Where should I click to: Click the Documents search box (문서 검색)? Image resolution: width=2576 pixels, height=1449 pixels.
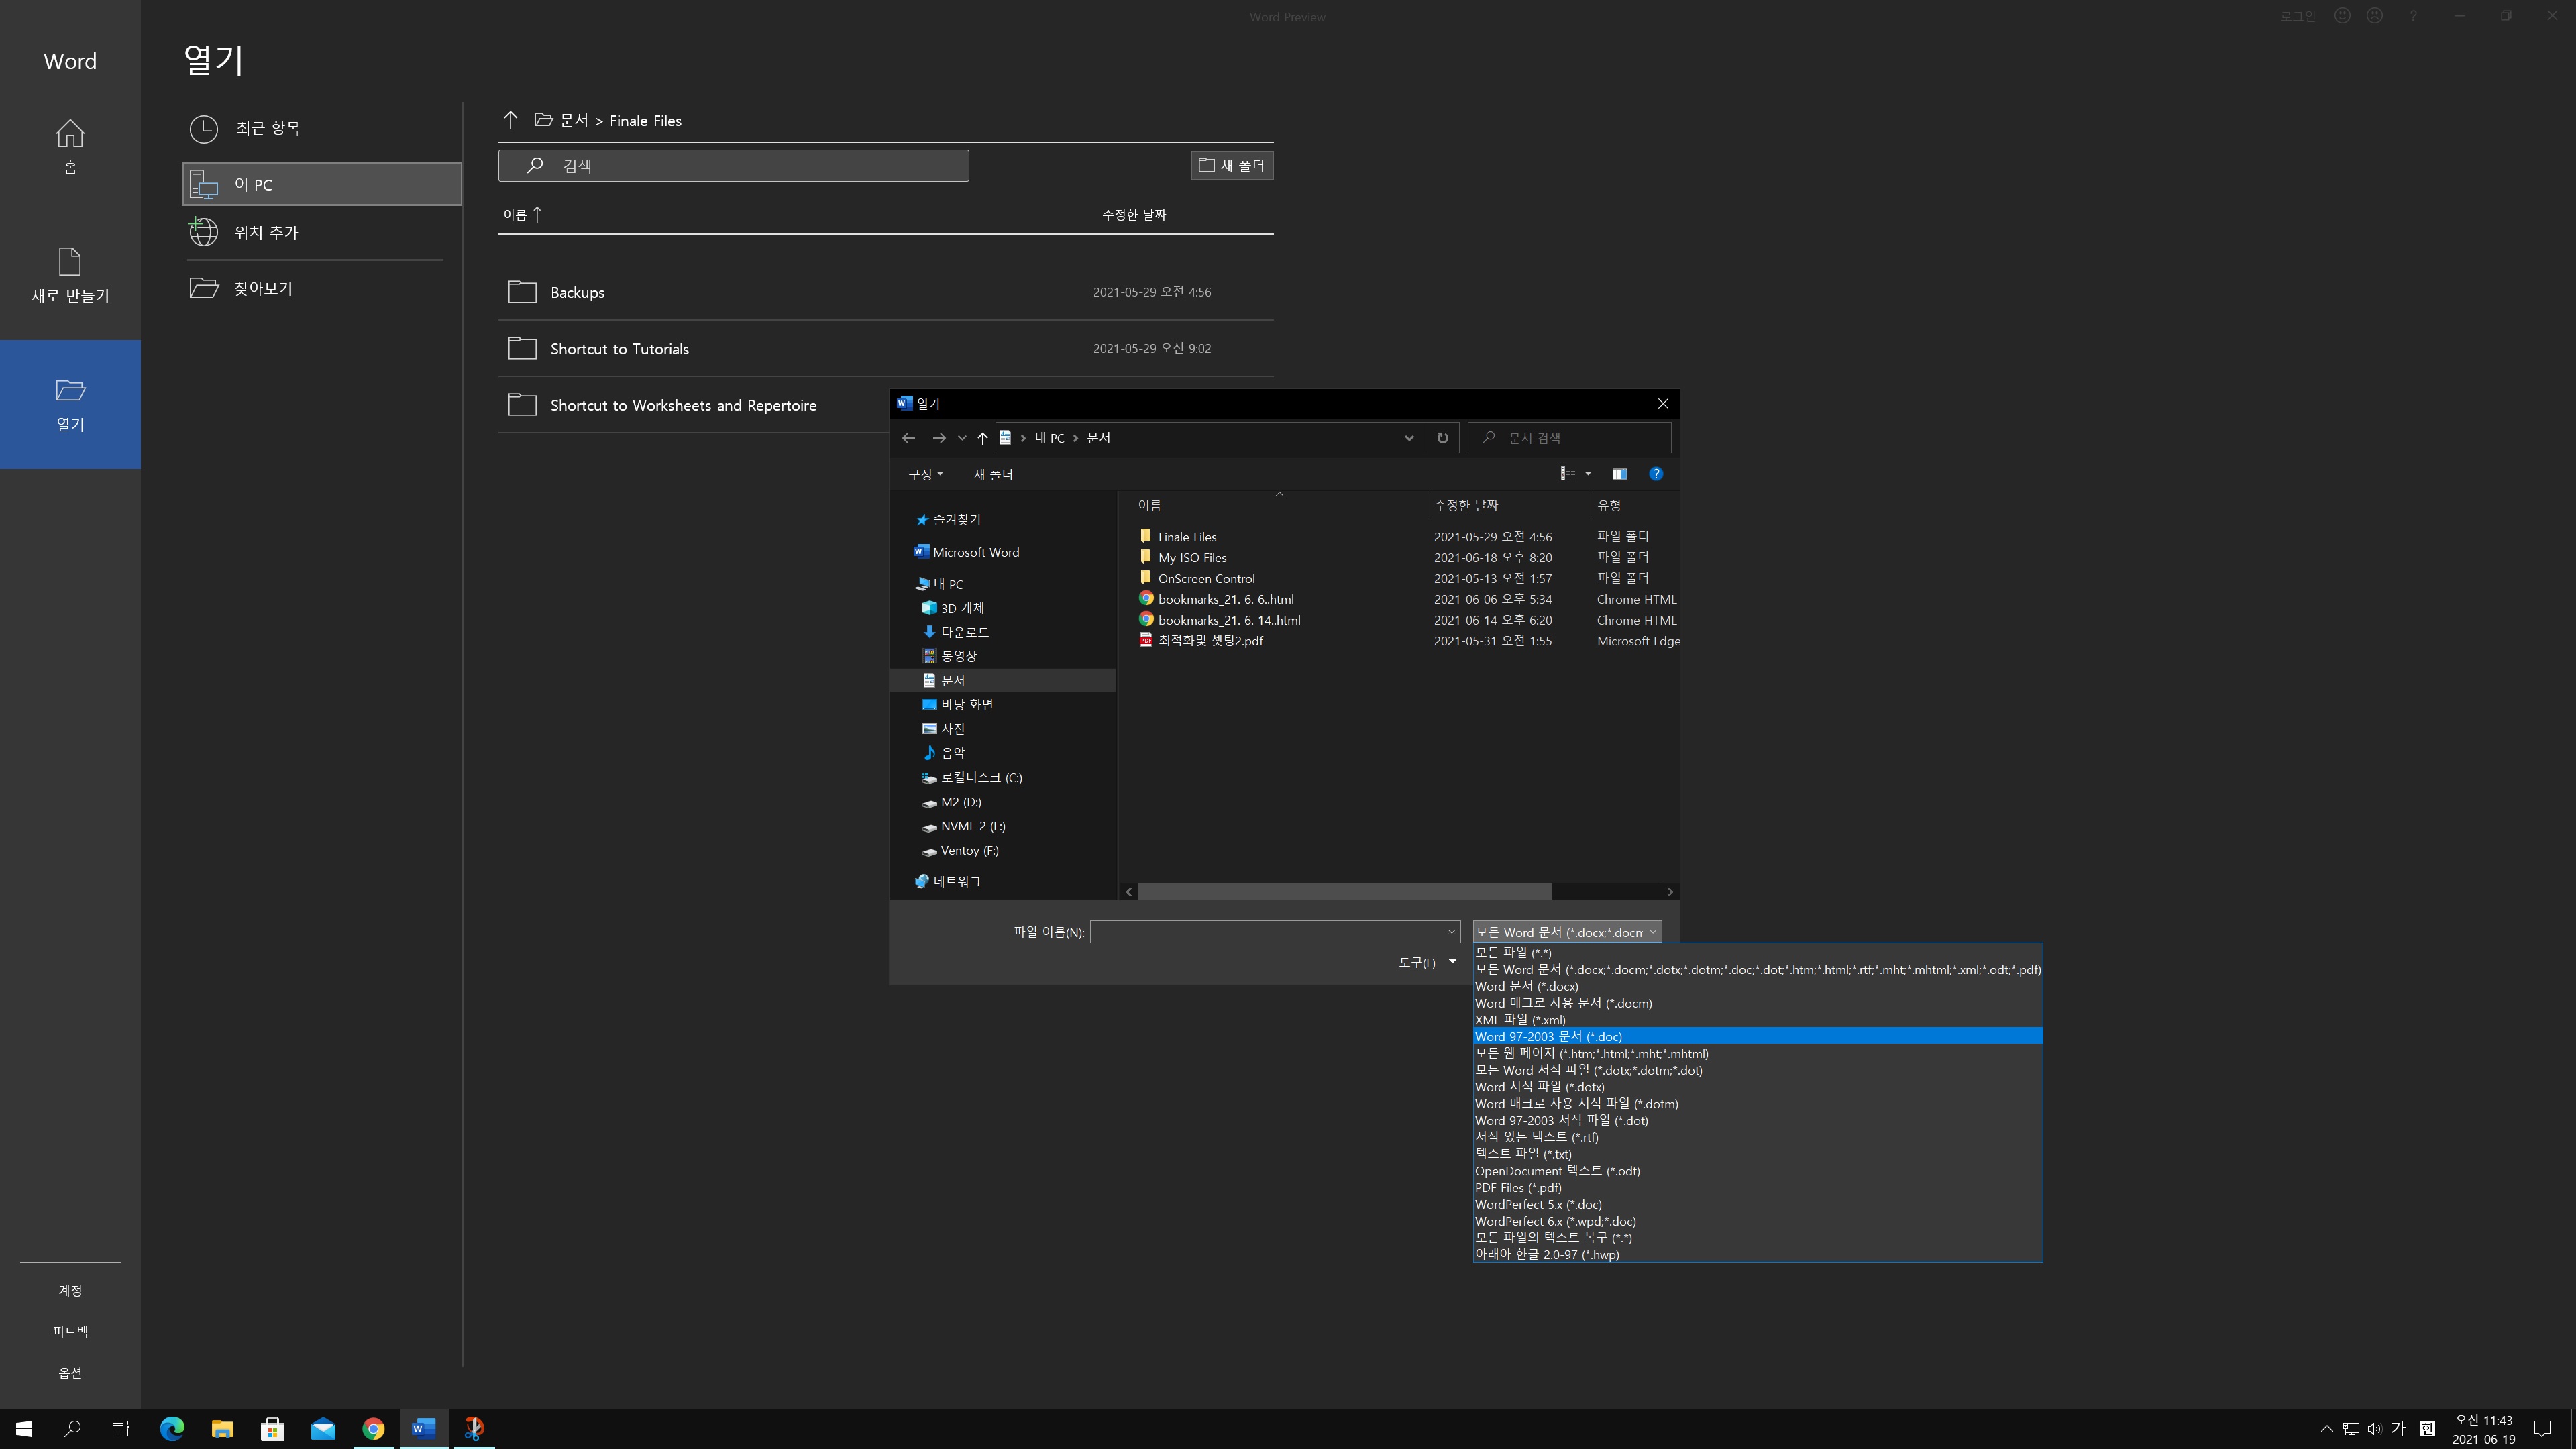(x=1569, y=438)
